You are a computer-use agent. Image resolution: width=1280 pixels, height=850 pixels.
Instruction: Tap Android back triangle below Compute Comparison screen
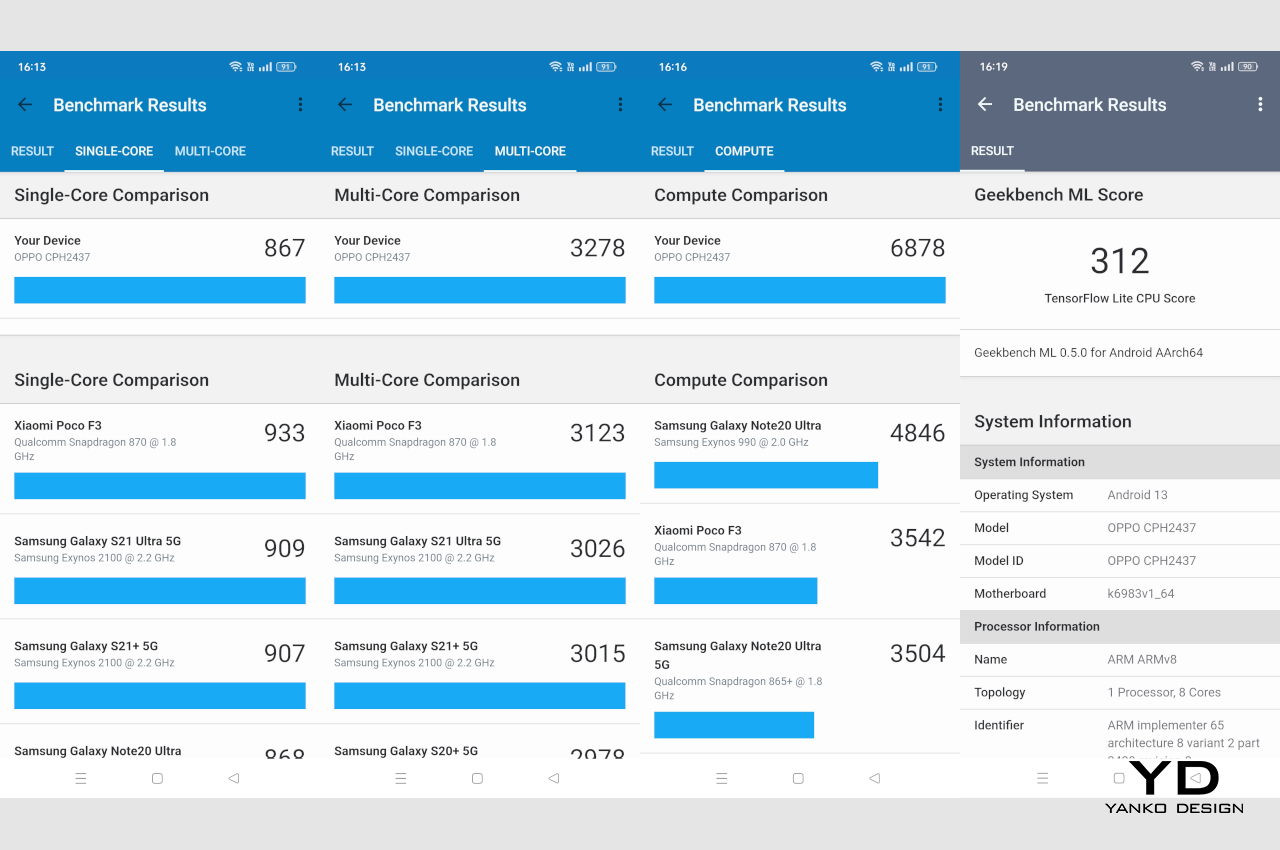click(874, 778)
